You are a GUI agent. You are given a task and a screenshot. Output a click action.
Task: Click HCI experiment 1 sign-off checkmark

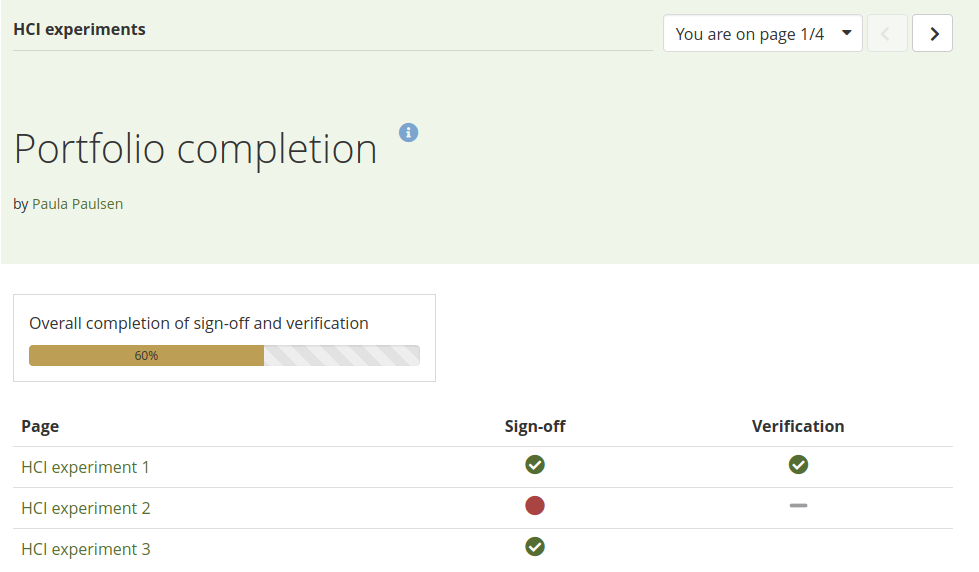(x=535, y=464)
